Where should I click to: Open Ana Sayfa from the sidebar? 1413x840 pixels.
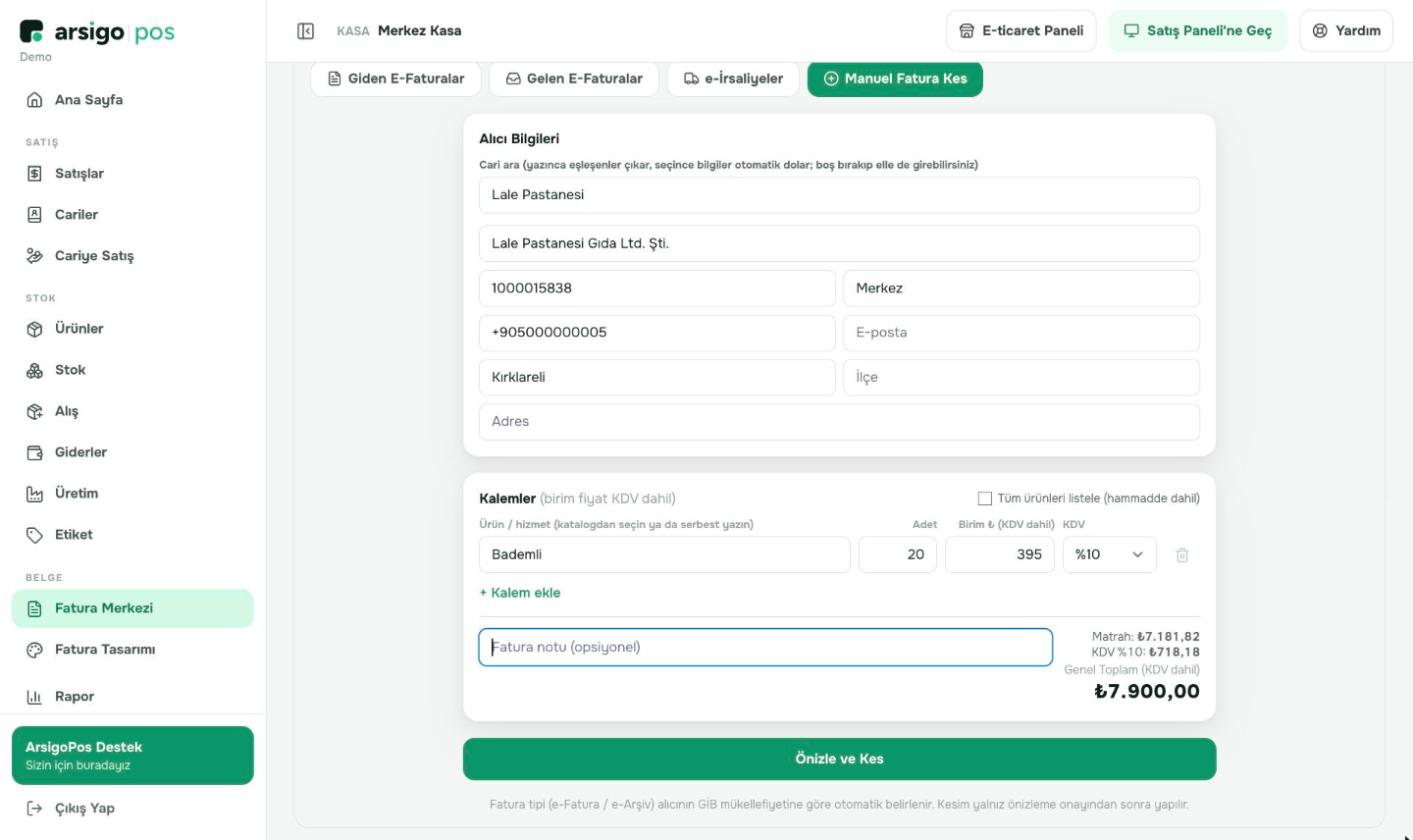pyautogui.click(x=133, y=100)
